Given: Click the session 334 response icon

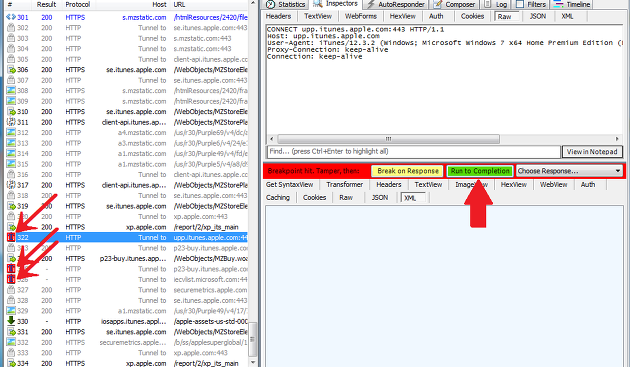Looking at the screenshot, I should click(x=11, y=363).
